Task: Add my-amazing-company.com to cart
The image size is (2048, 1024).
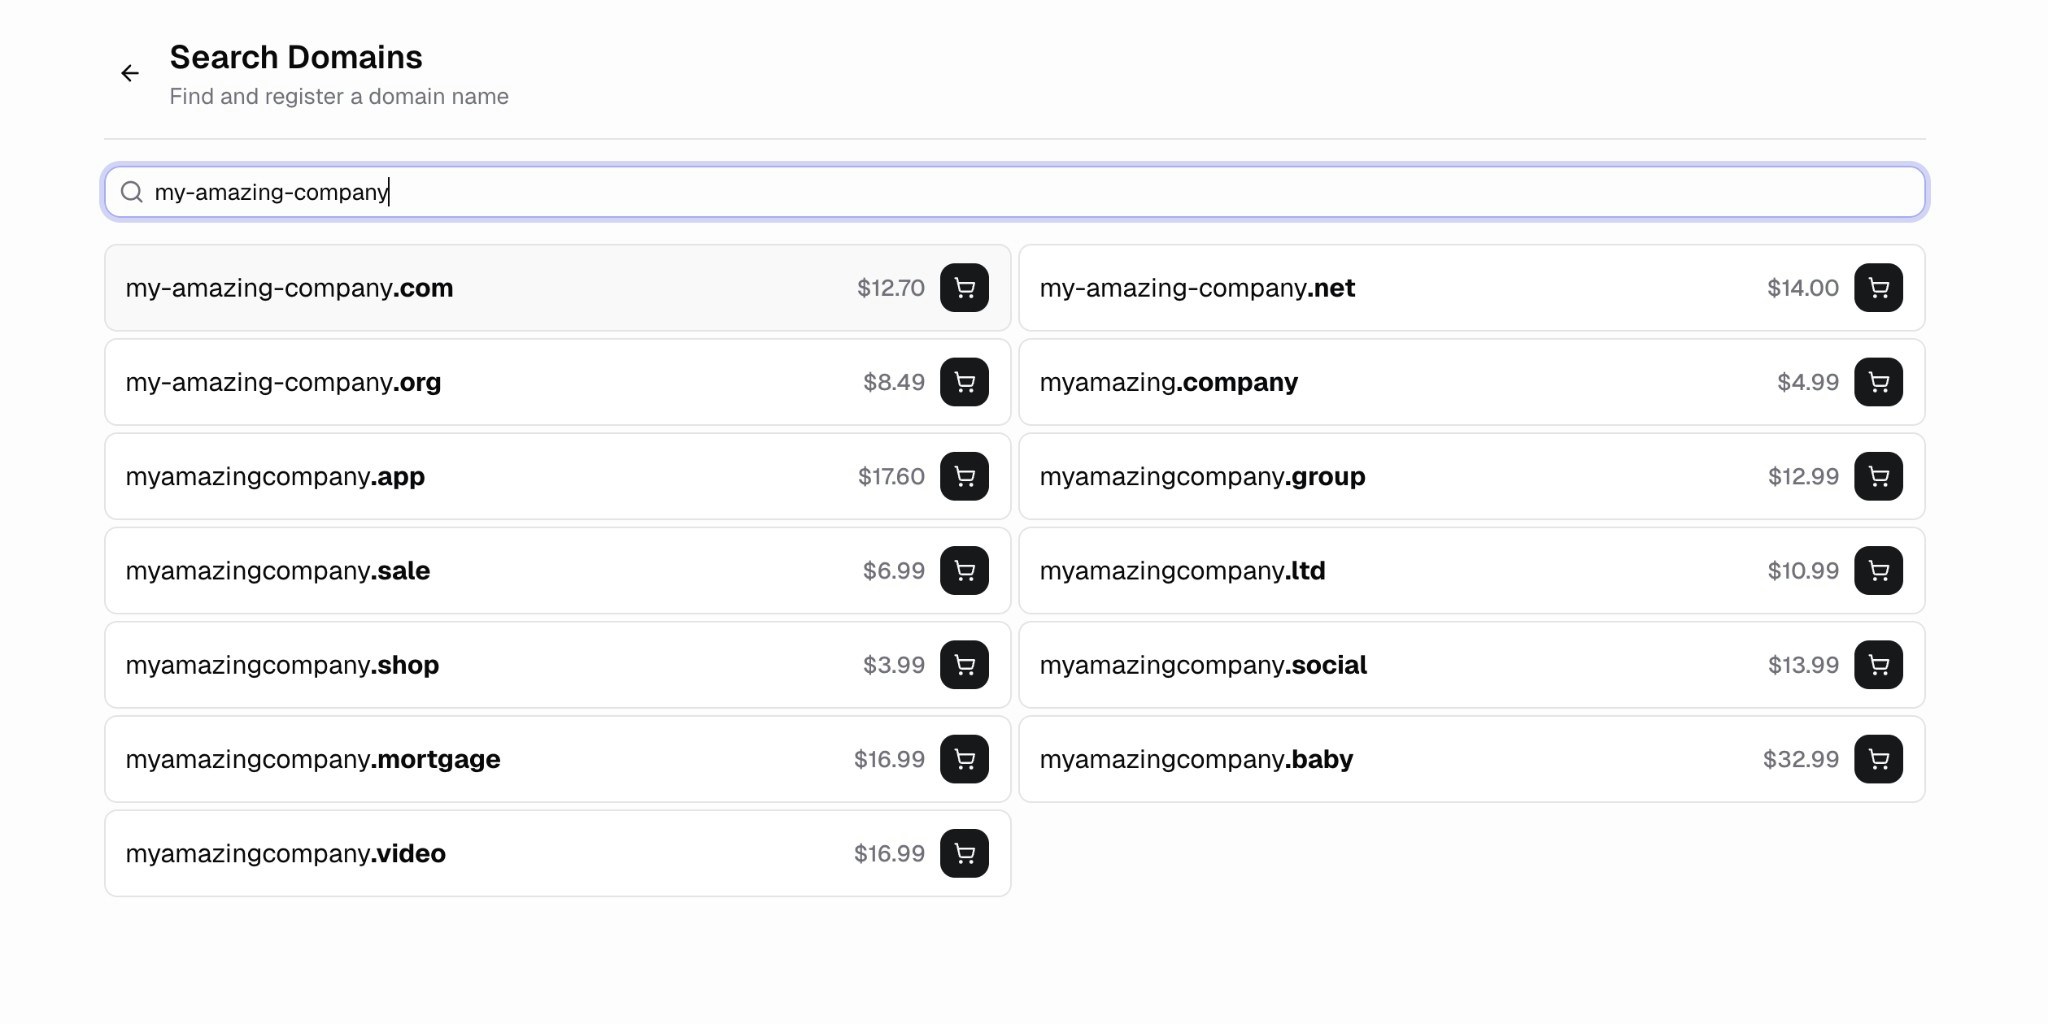Action: click(x=963, y=288)
